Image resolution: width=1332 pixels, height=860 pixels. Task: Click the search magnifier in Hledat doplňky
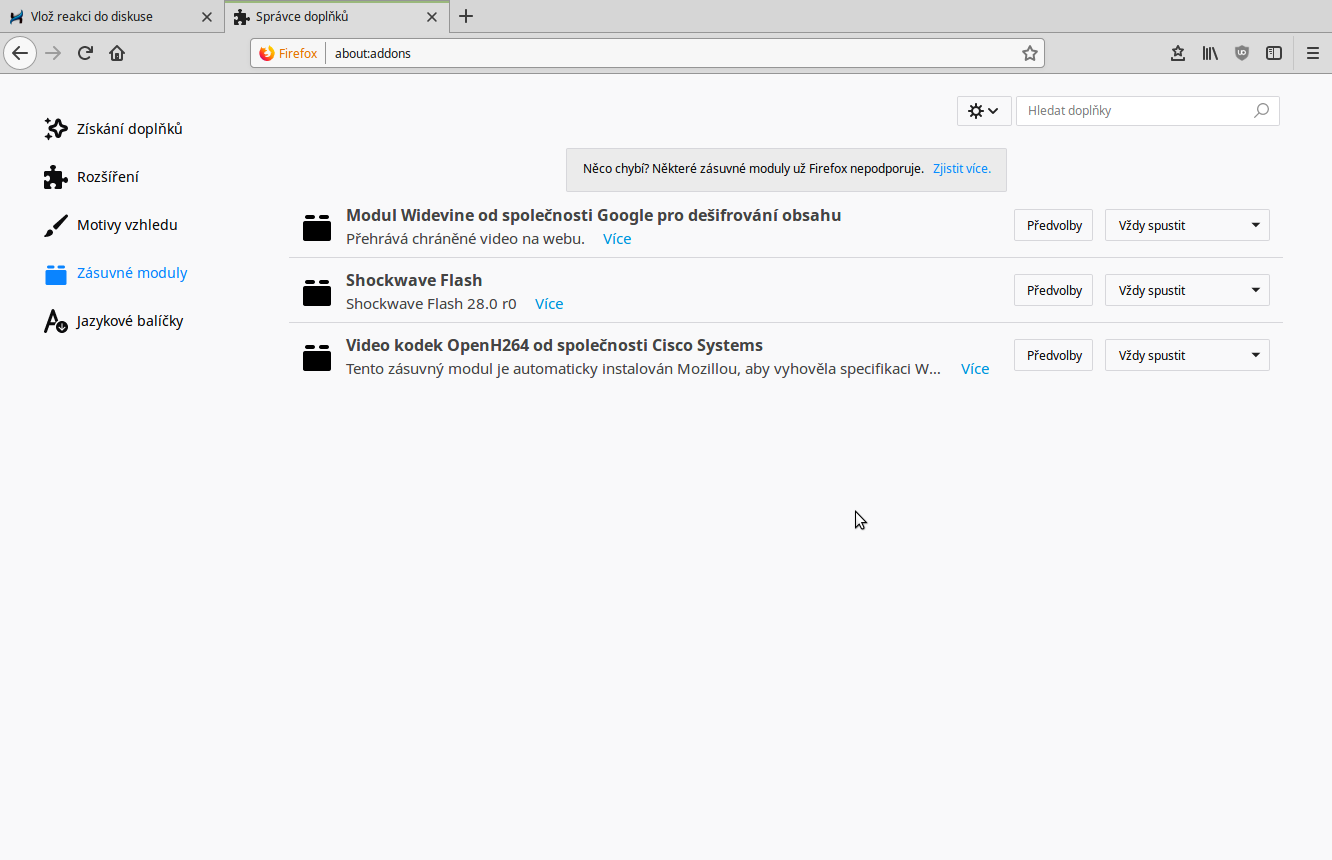1261,111
